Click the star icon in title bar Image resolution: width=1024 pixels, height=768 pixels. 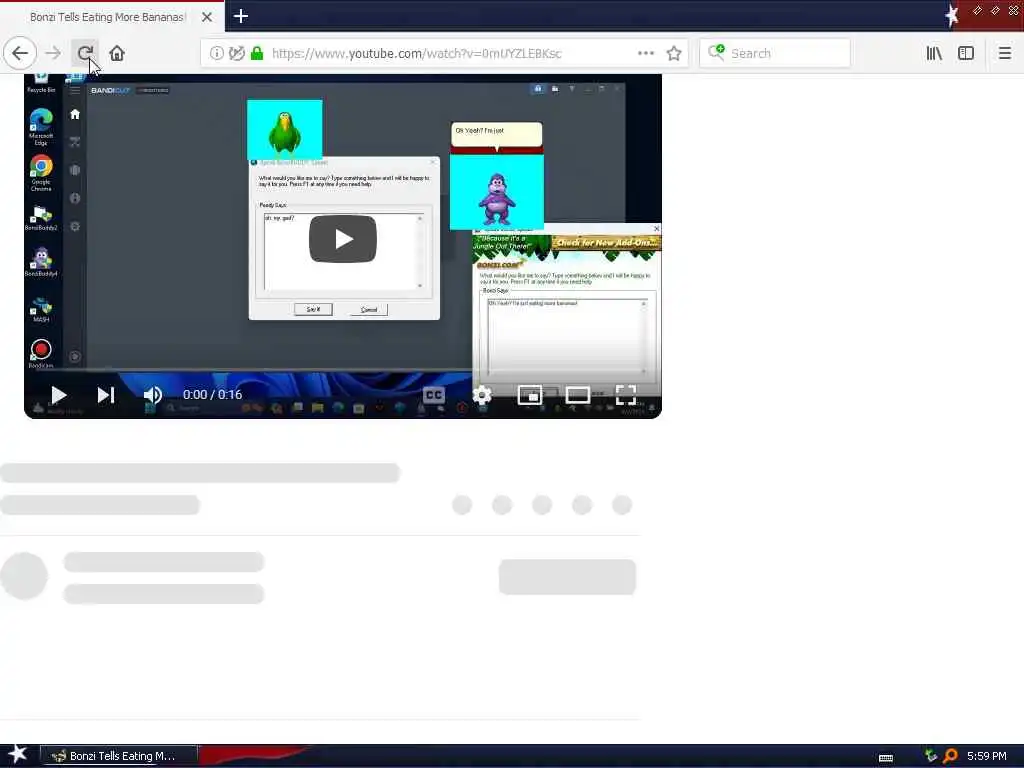(x=952, y=14)
